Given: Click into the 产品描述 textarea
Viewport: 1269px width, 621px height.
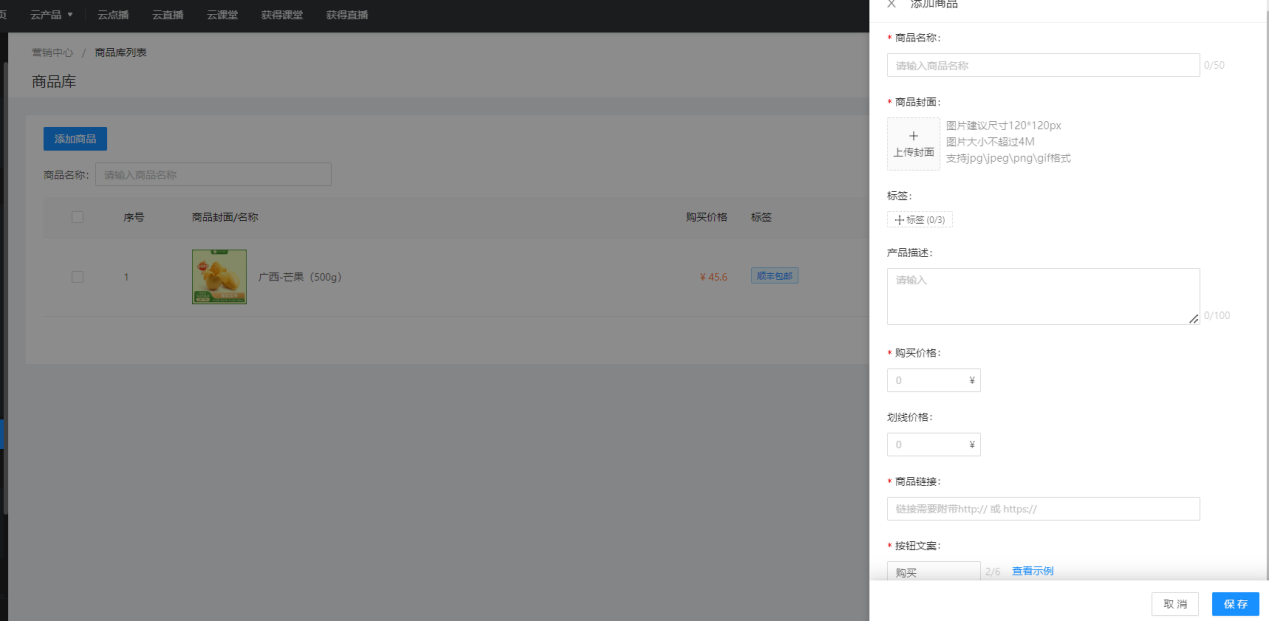Looking at the screenshot, I should [1043, 296].
